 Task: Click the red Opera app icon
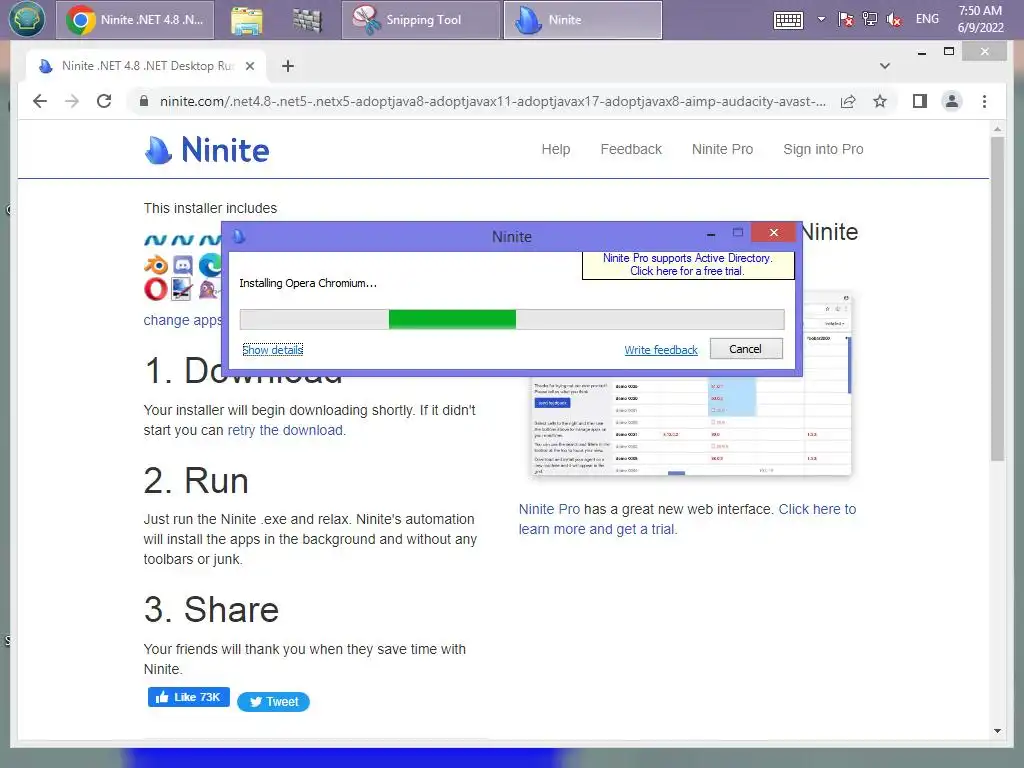tap(155, 289)
